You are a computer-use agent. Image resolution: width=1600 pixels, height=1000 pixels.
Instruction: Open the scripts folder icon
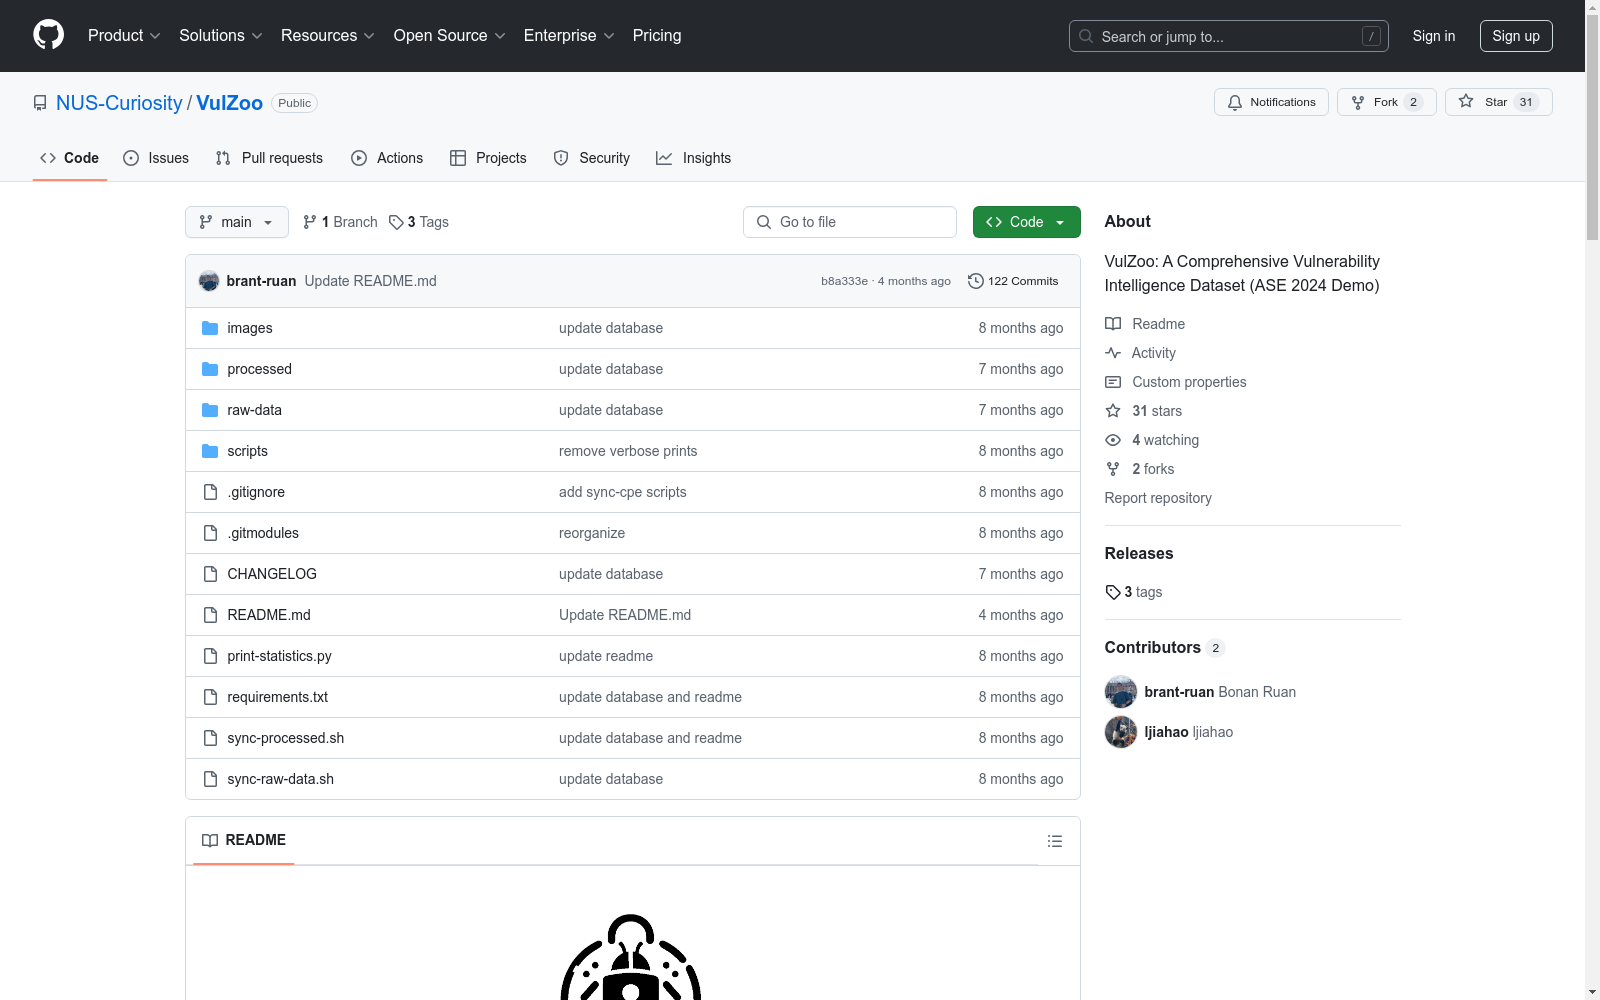coord(210,451)
